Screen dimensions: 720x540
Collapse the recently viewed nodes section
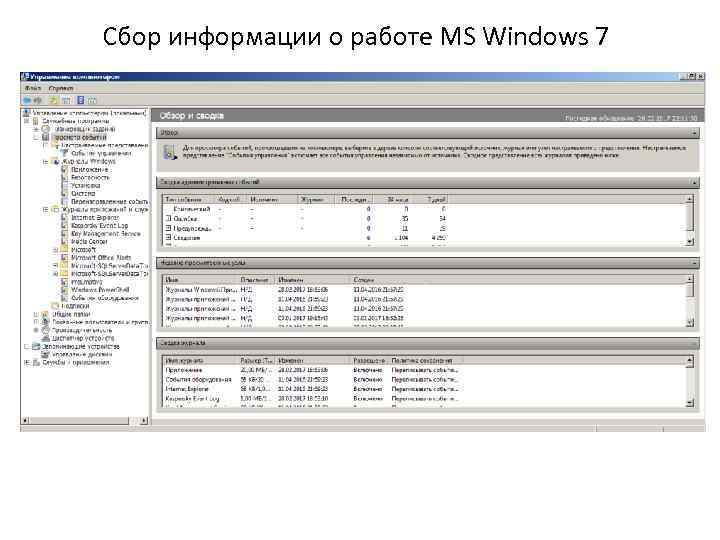click(694, 264)
